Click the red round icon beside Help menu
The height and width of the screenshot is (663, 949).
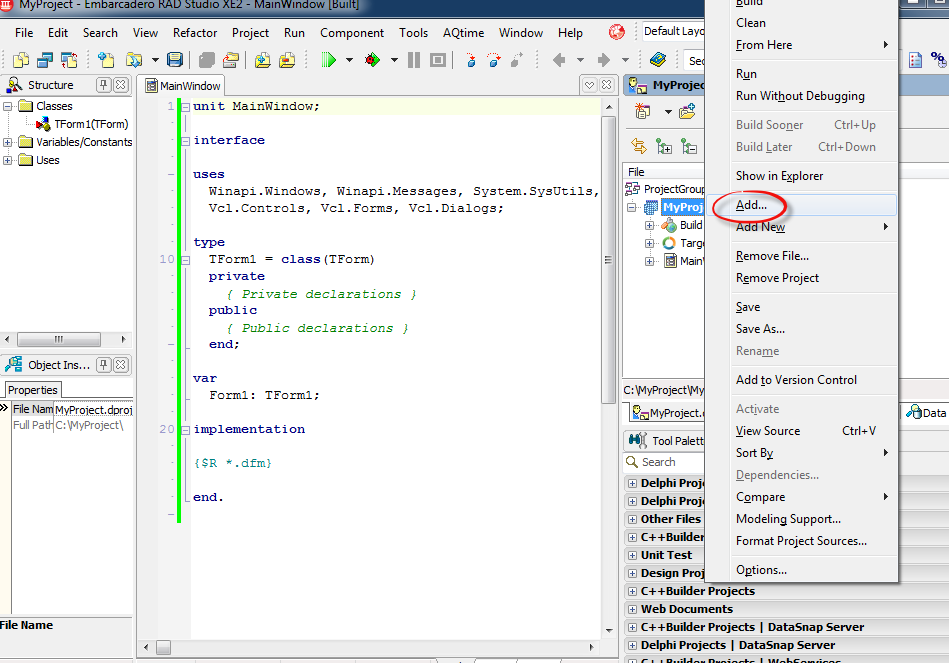[x=617, y=32]
